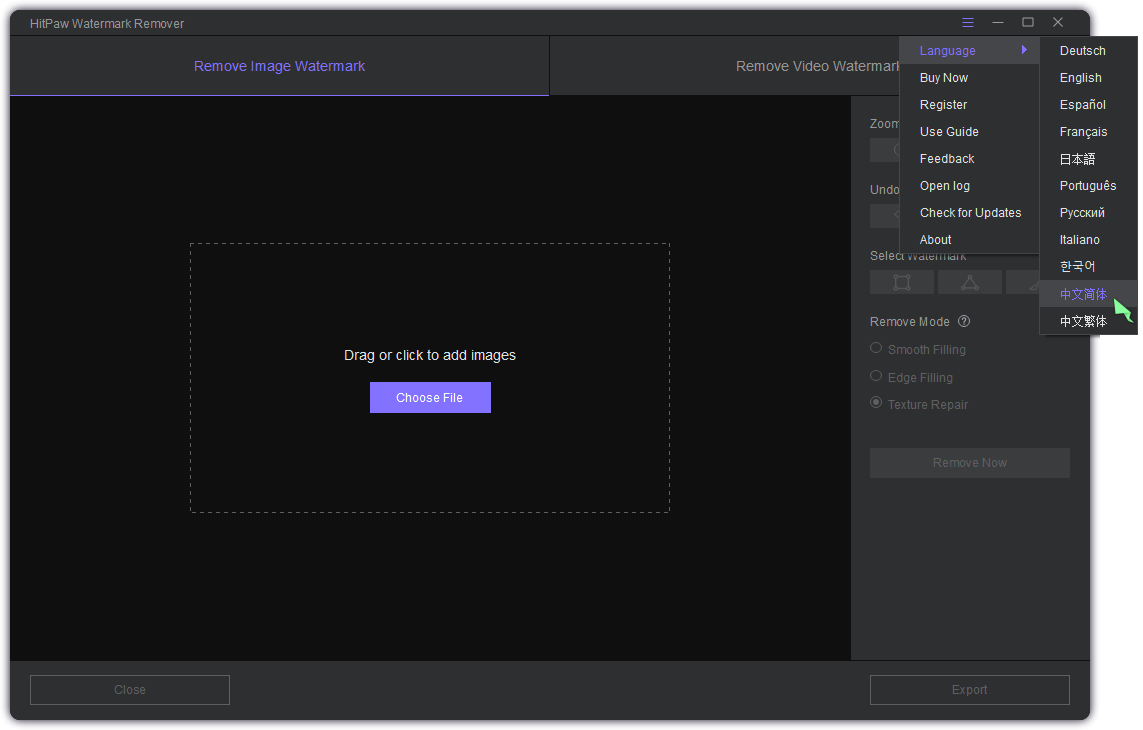Click the Export button
Viewport: 1143px width, 730px height.
point(969,690)
